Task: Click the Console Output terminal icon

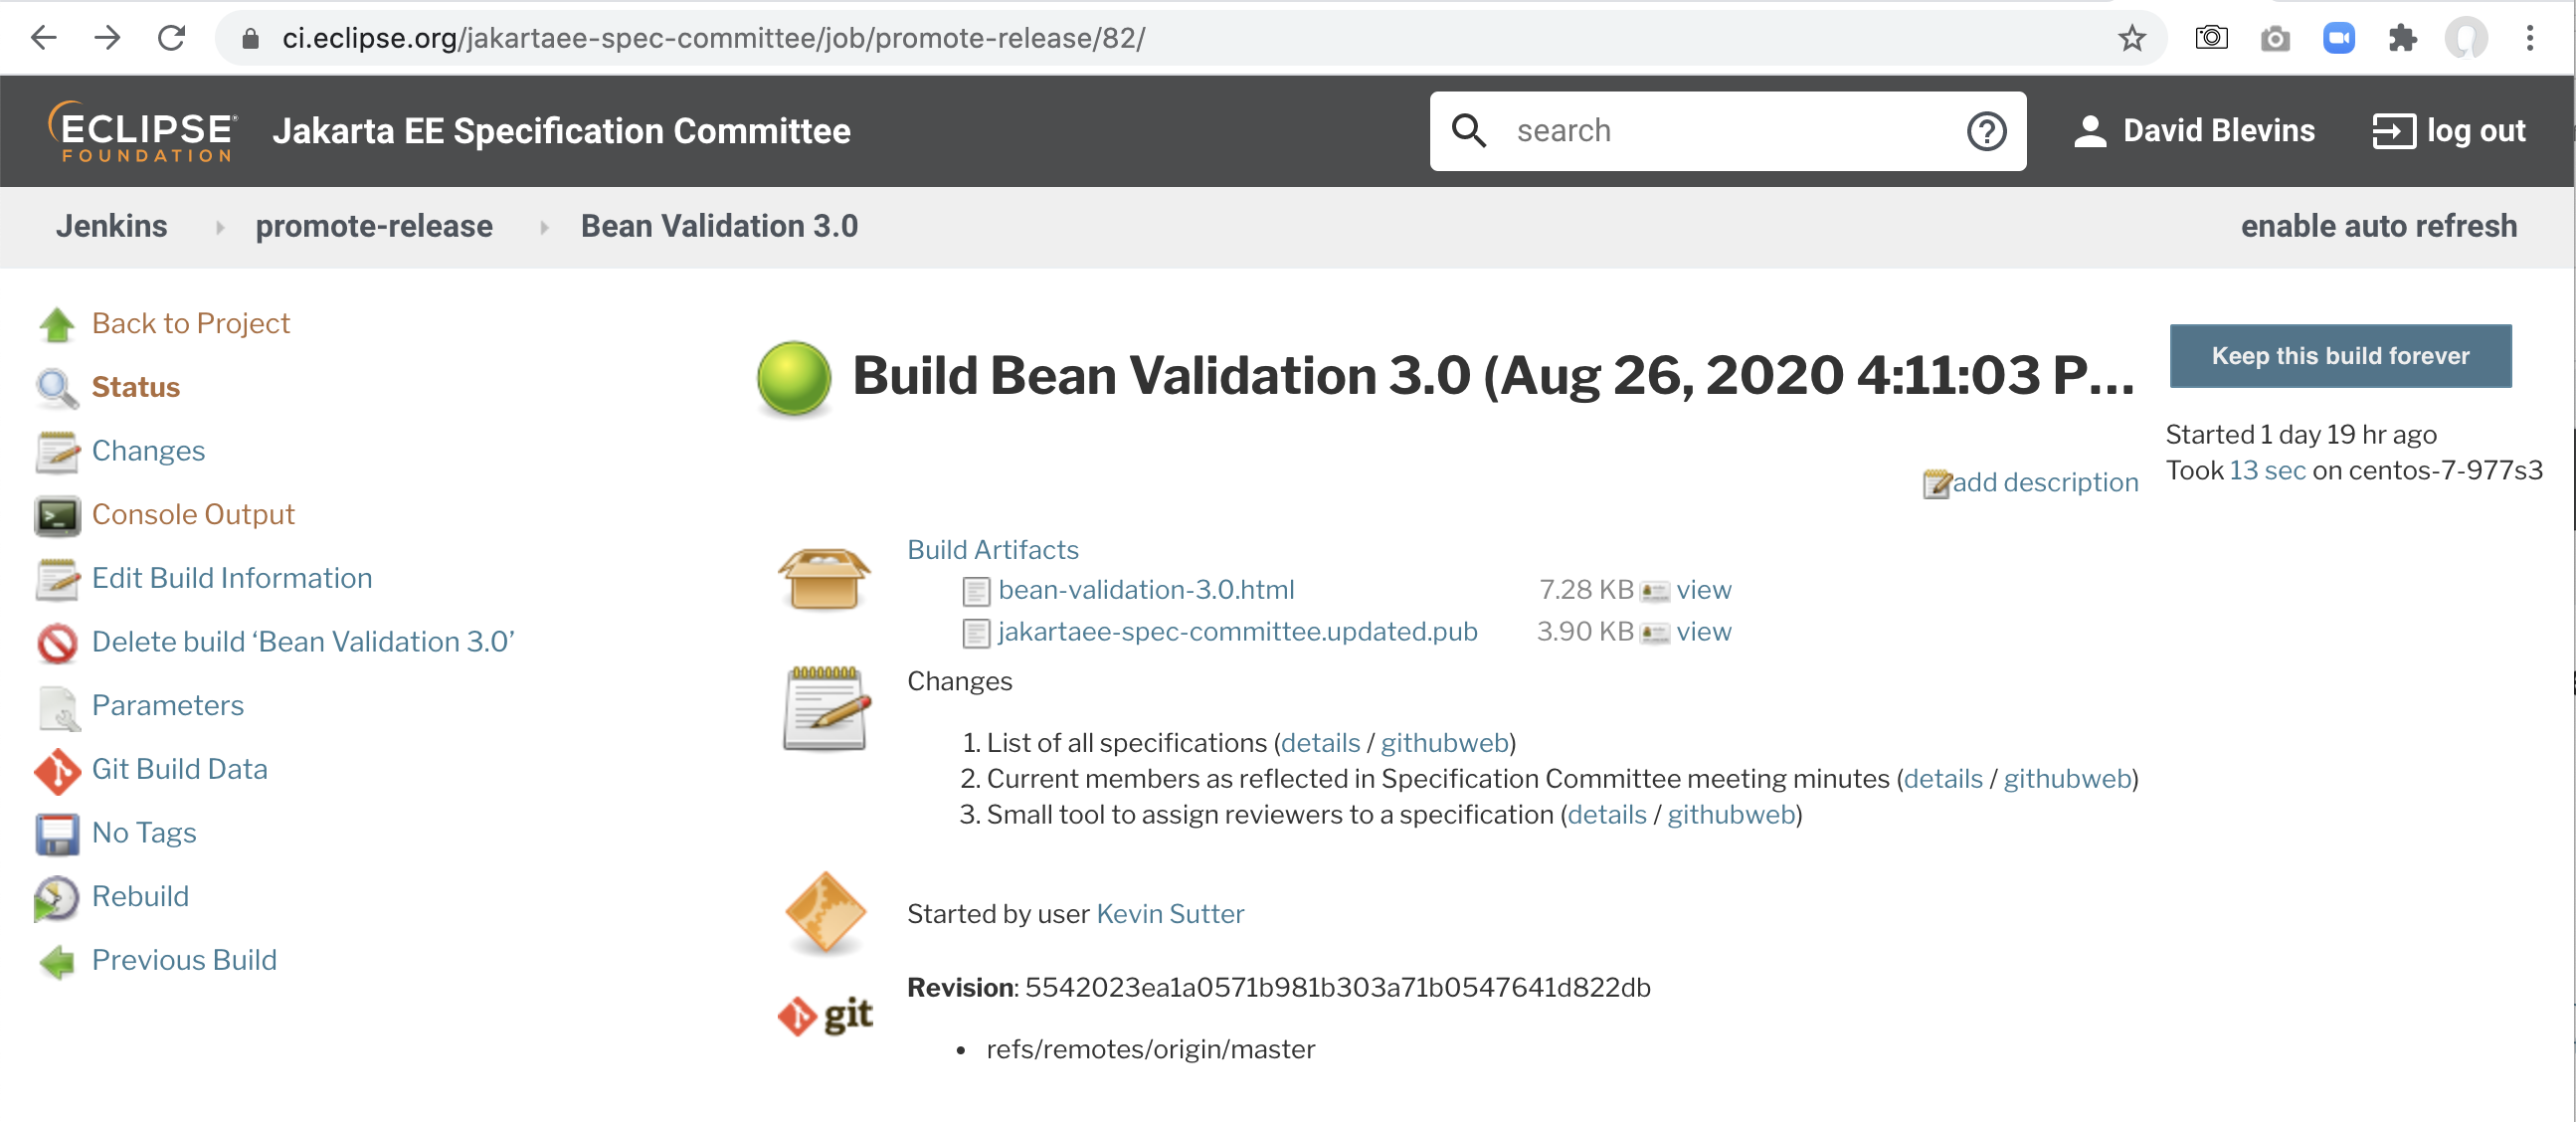Action: tap(57, 515)
